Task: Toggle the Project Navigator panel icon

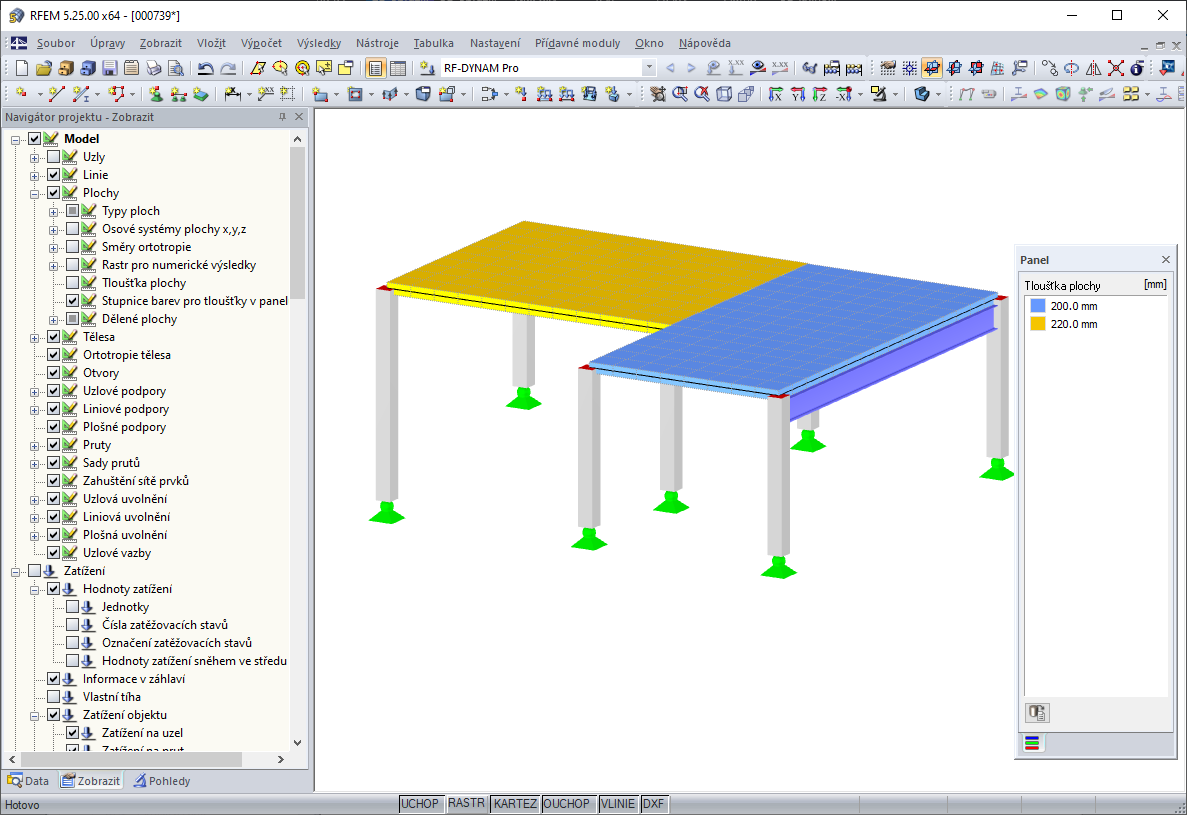Action: [375, 68]
